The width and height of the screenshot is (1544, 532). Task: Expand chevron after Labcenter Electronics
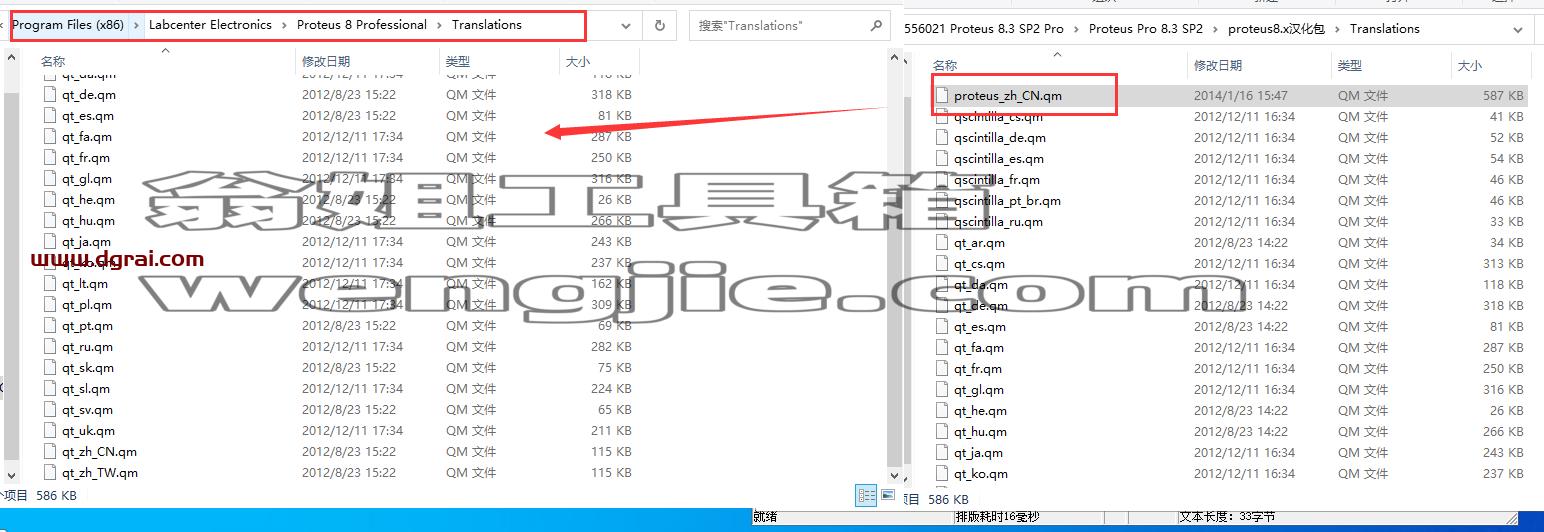click(284, 25)
